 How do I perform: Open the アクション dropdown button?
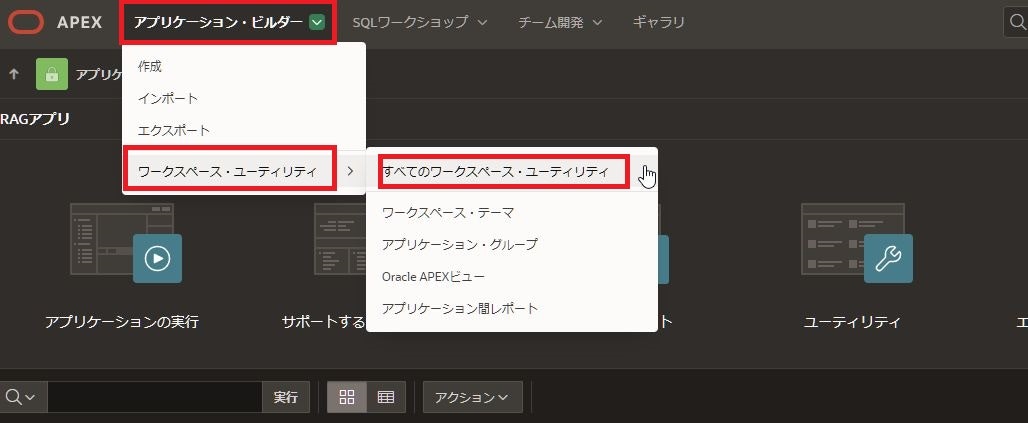click(473, 397)
